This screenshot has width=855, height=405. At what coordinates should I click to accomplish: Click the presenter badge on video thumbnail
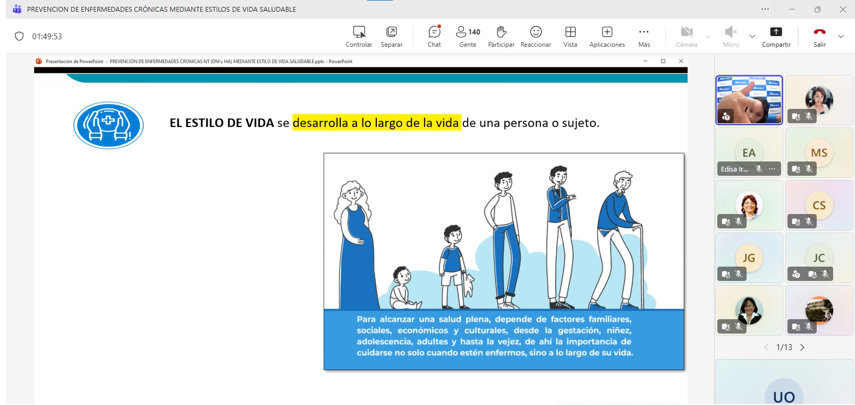tap(726, 116)
